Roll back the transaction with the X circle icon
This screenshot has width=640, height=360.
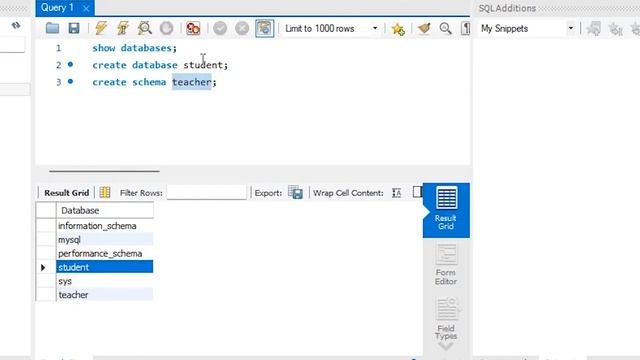point(242,28)
